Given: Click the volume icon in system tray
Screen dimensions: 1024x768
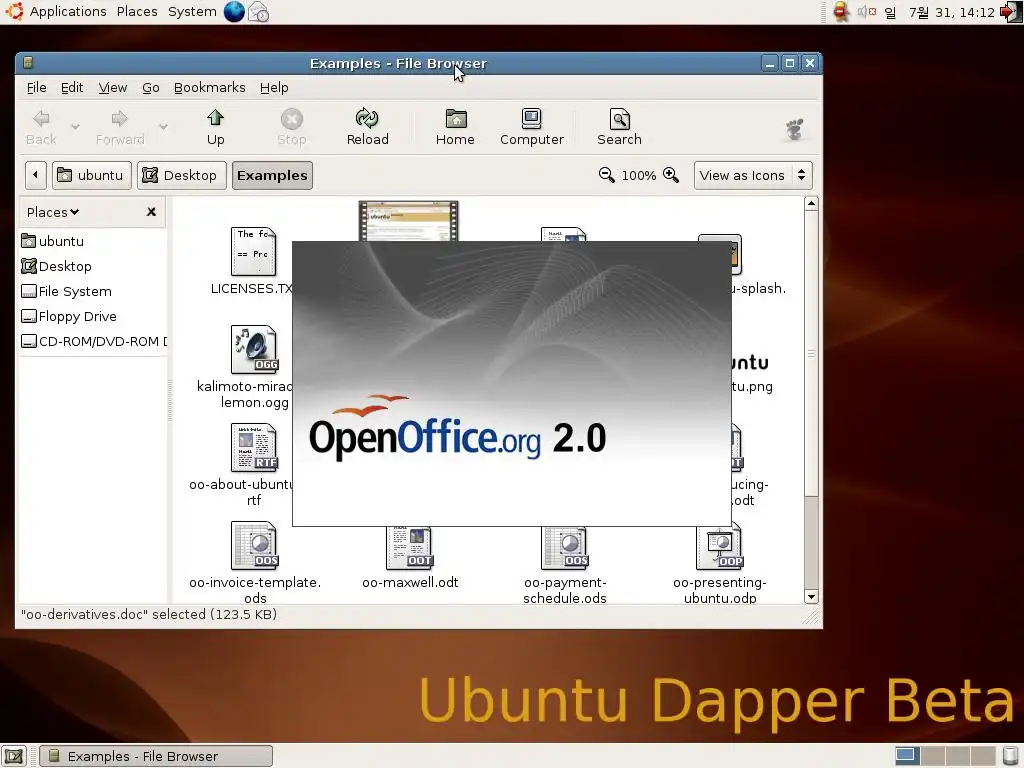Looking at the screenshot, I should click(867, 12).
